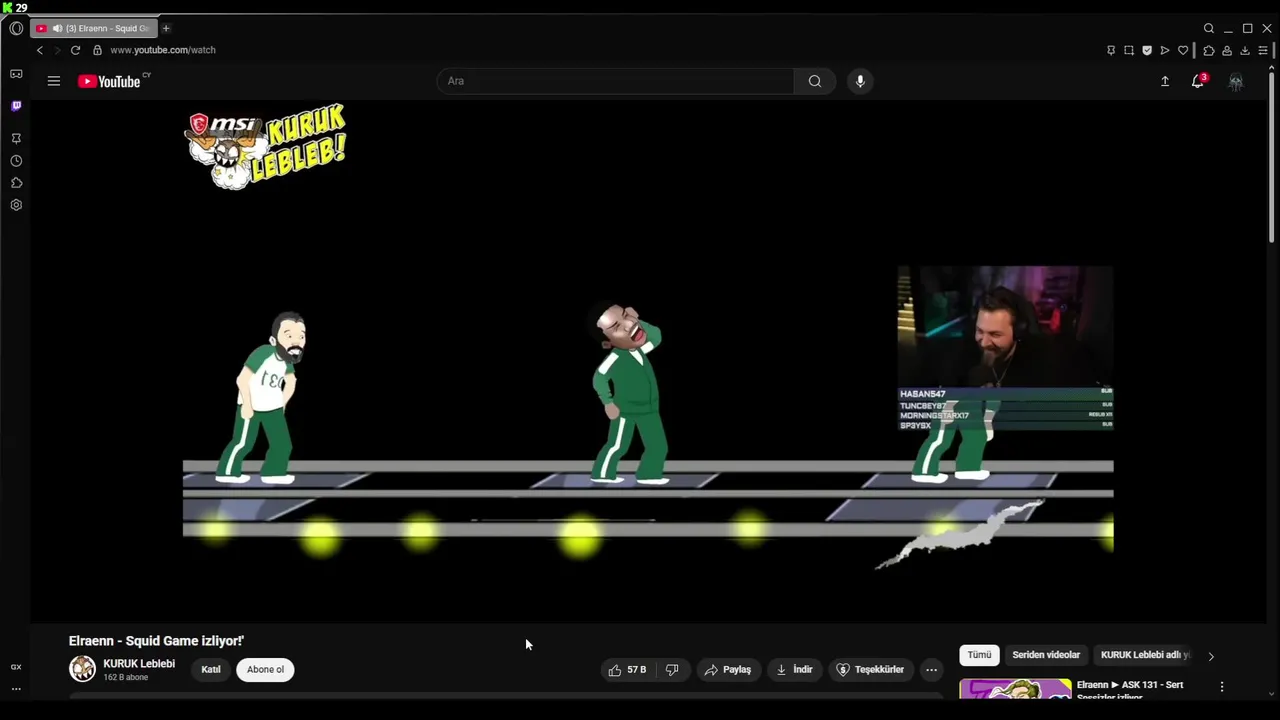Open the Easy Setup sliders icon
This screenshot has height=720, width=1280.
(x=1263, y=50)
